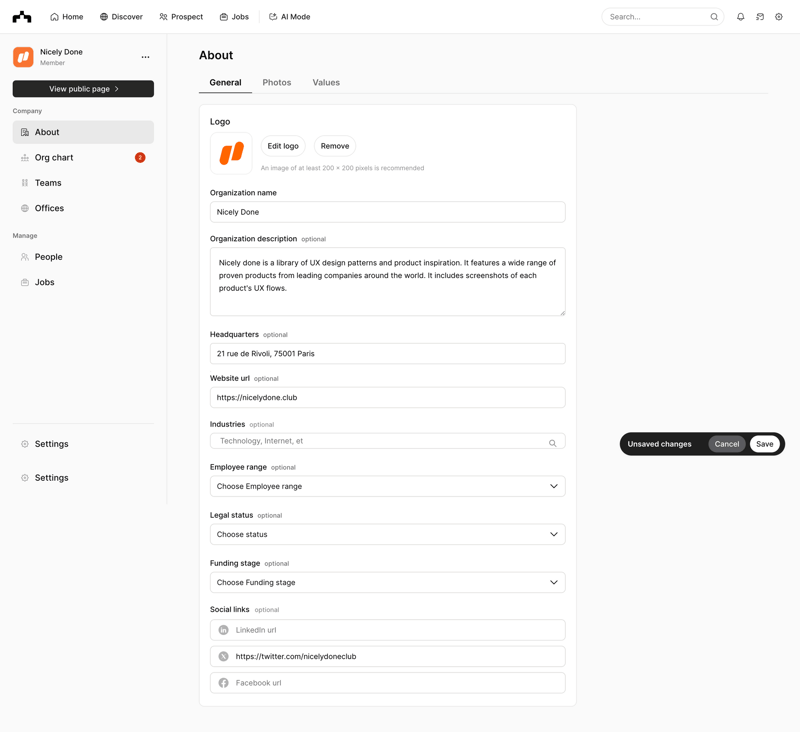Click inside the Organization name field
Screen dimensions: 800x732
(387, 212)
